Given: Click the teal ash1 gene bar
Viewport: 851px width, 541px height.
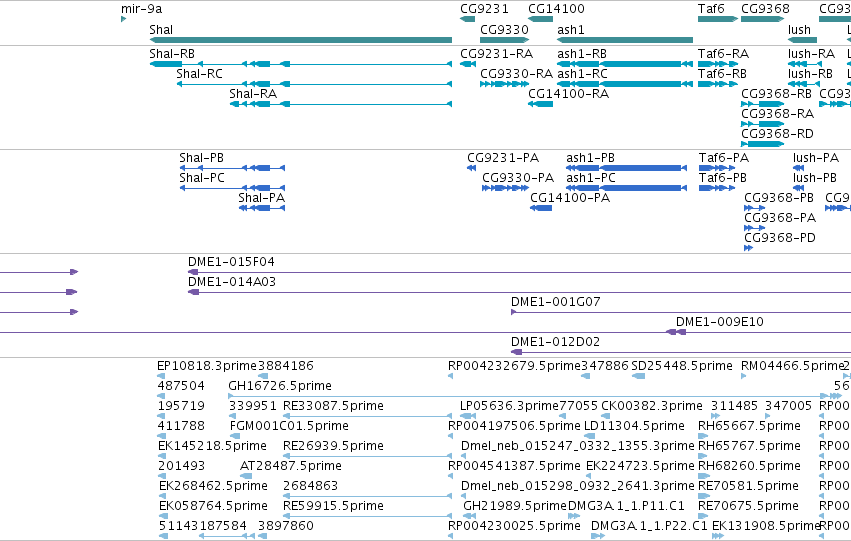Looking at the screenshot, I should [x=625, y=40].
